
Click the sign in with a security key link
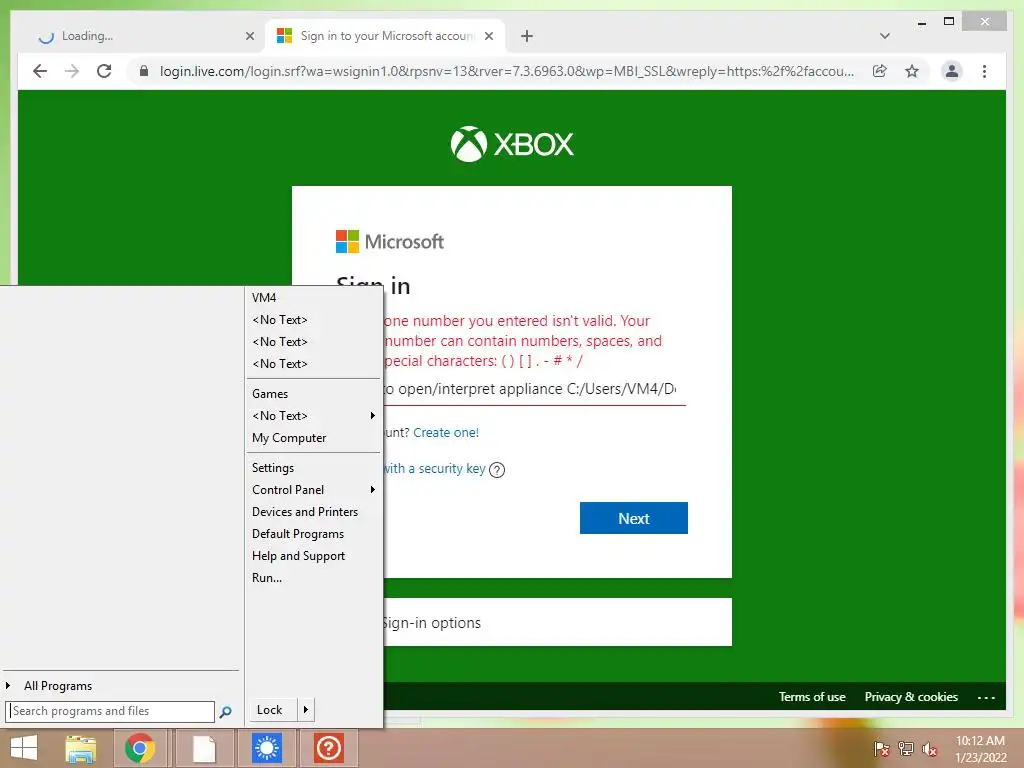pyautogui.click(x=434, y=468)
